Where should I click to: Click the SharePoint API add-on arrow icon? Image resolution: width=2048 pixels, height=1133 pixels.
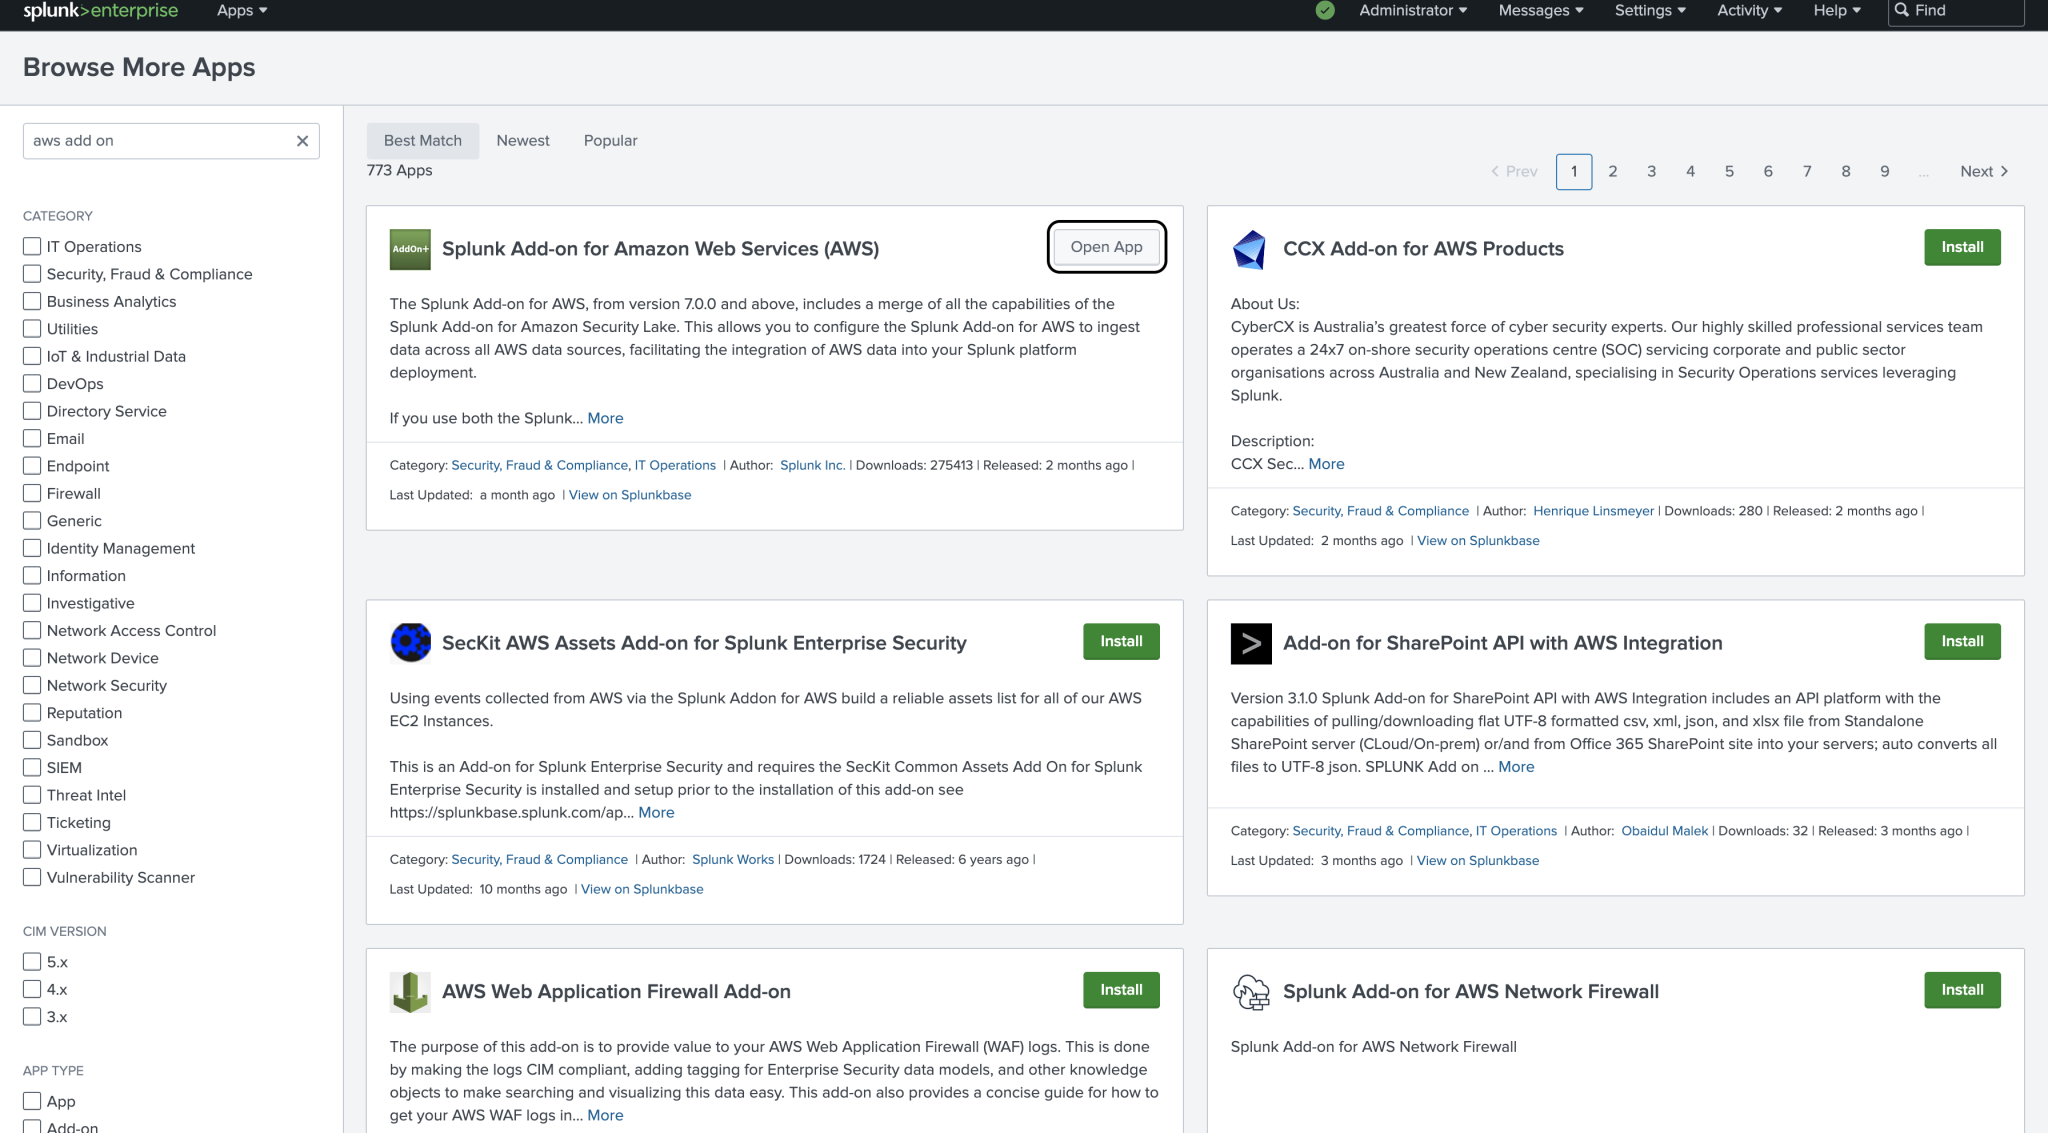1250,643
